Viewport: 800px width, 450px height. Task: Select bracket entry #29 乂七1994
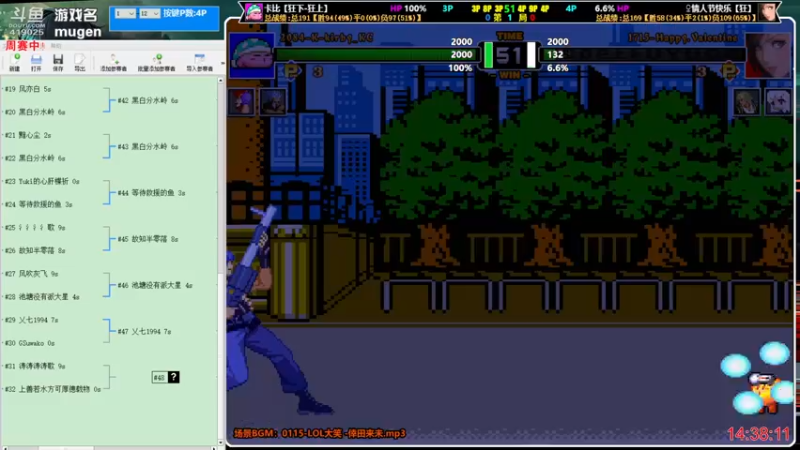pos(31,320)
